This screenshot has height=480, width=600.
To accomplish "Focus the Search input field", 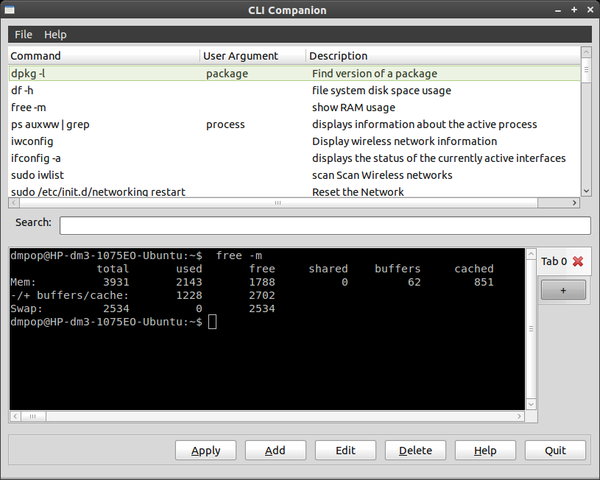I will [325, 225].
